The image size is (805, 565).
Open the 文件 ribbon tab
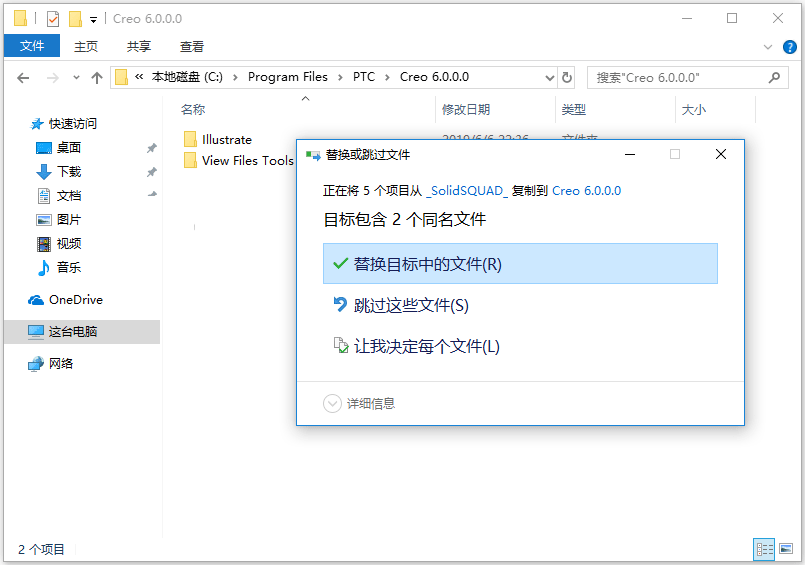[32, 46]
